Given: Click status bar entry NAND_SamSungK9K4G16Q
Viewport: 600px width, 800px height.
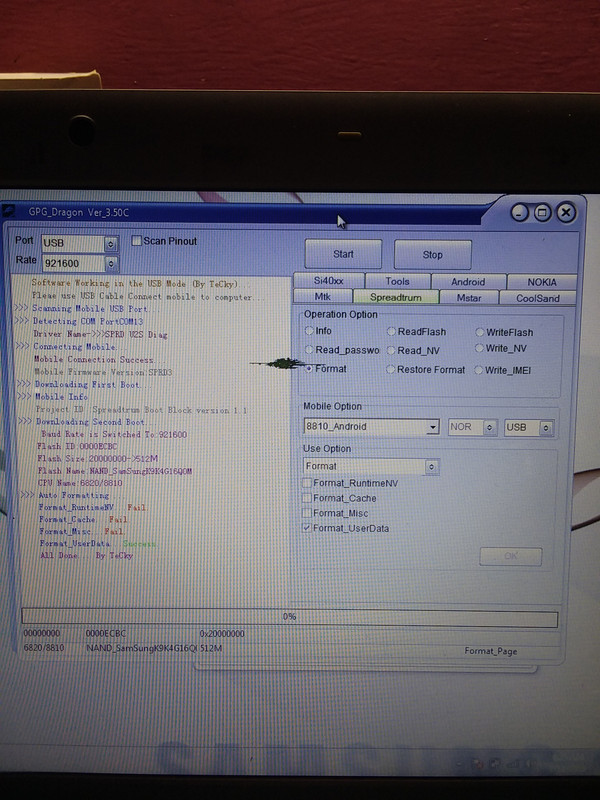Looking at the screenshot, I should pos(141,648).
